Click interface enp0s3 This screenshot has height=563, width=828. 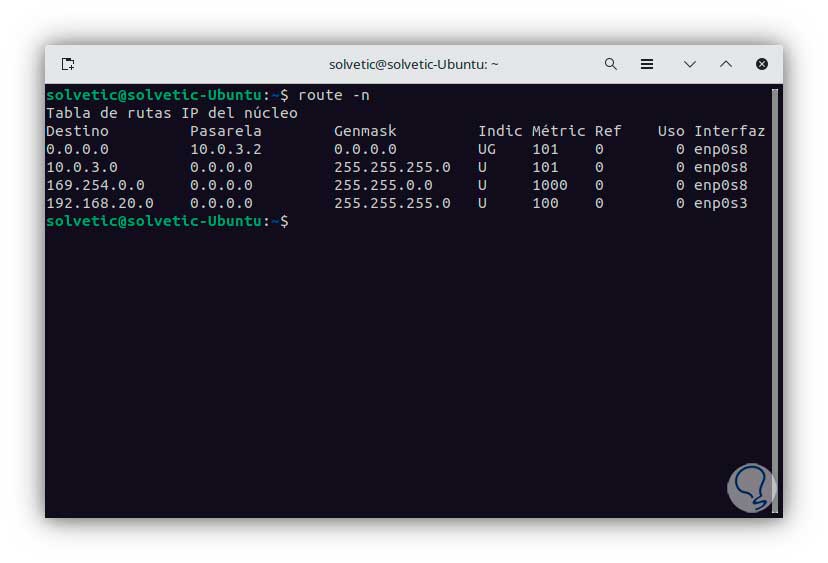coord(720,203)
